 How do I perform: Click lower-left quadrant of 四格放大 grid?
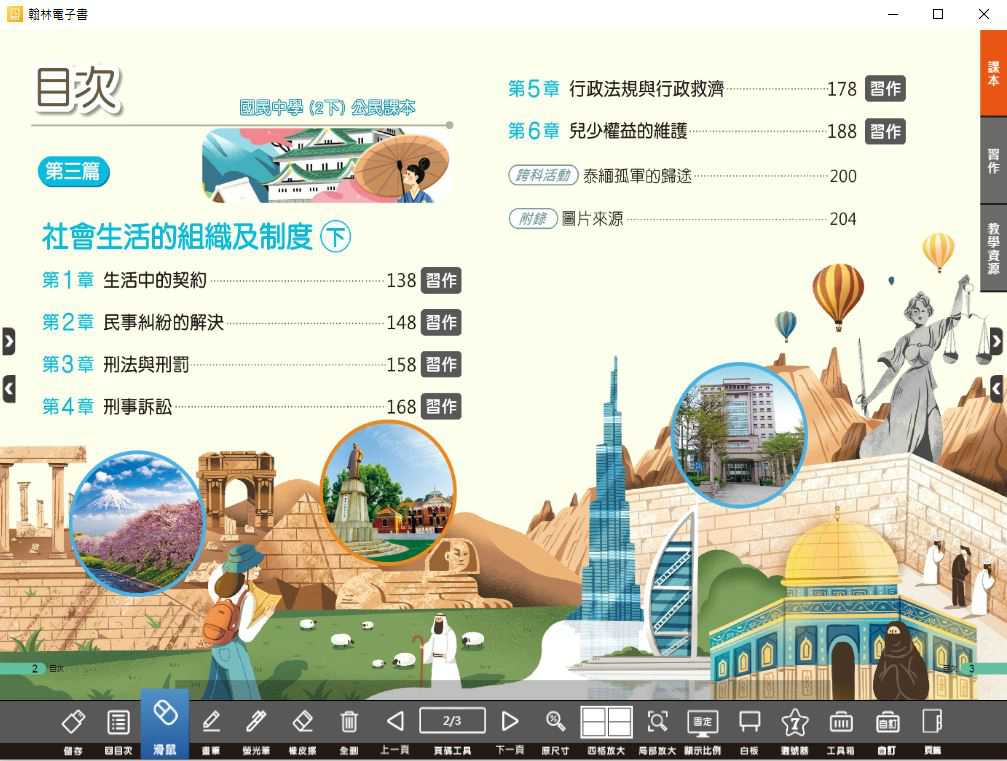(x=593, y=729)
